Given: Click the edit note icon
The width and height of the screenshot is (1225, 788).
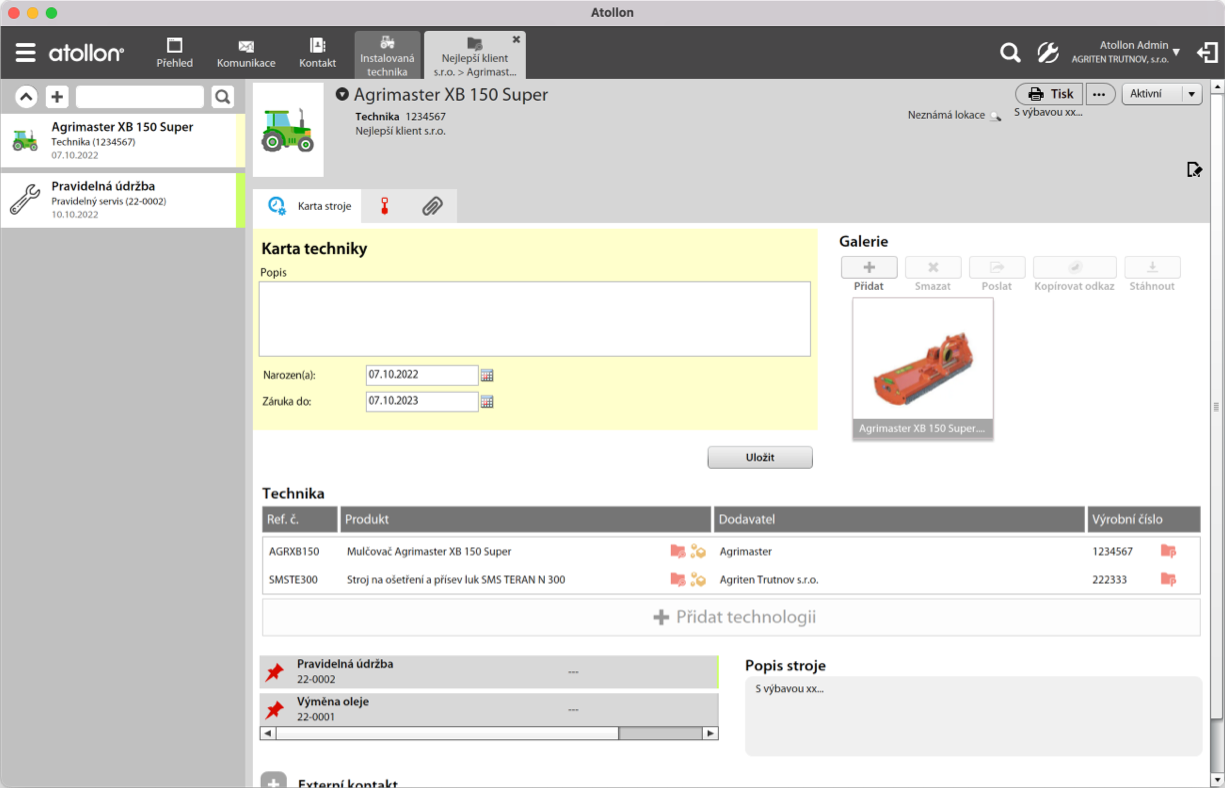Looking at the screenshot, I should click(x=1194, y=169).
